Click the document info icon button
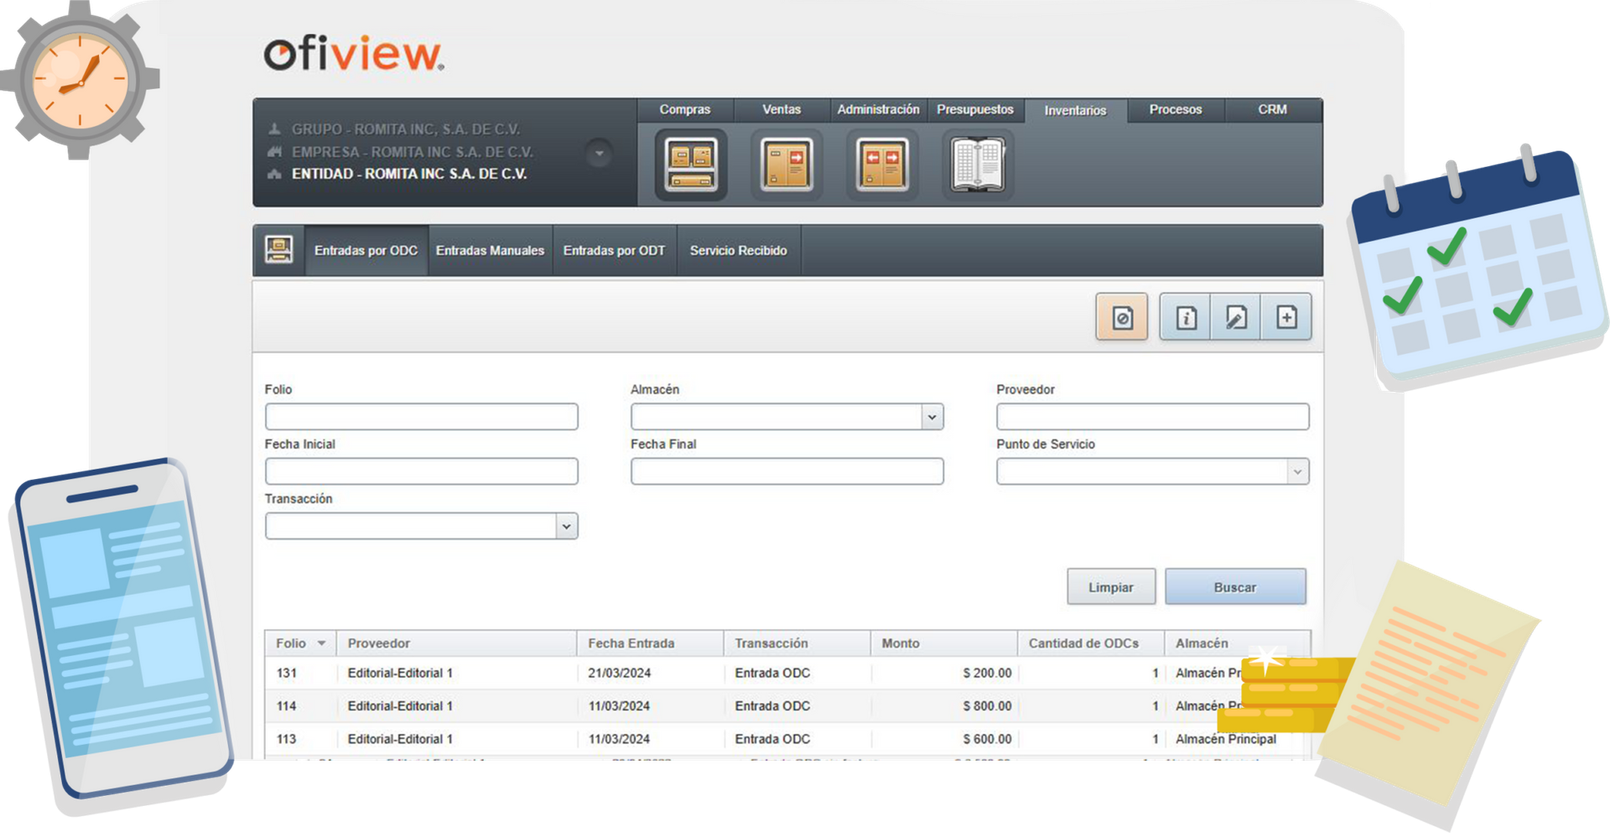The image size is (1610, 833). pos(1186,318)
